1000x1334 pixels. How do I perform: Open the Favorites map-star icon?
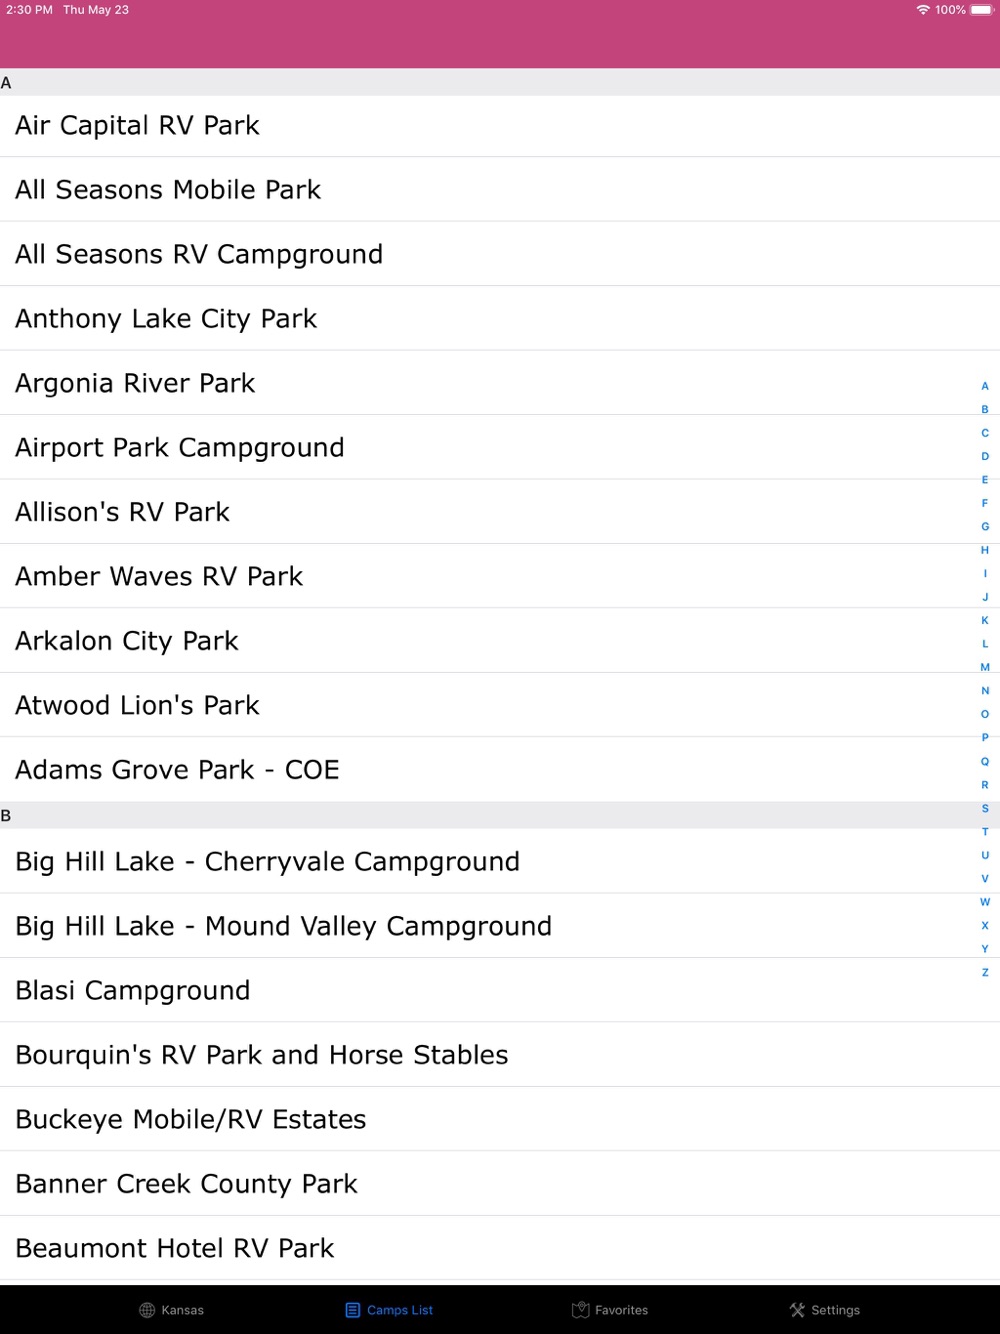click(580, 1310)
